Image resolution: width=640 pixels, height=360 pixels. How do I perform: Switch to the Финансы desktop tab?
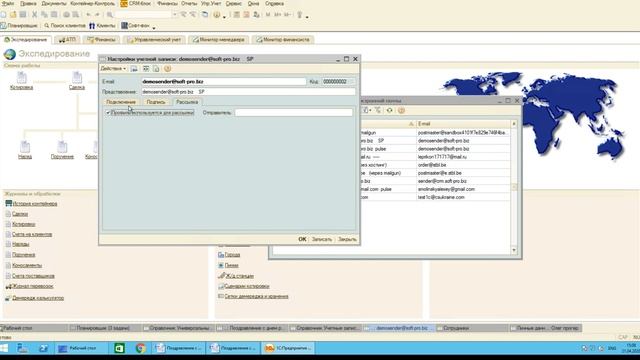coord(102,40)
